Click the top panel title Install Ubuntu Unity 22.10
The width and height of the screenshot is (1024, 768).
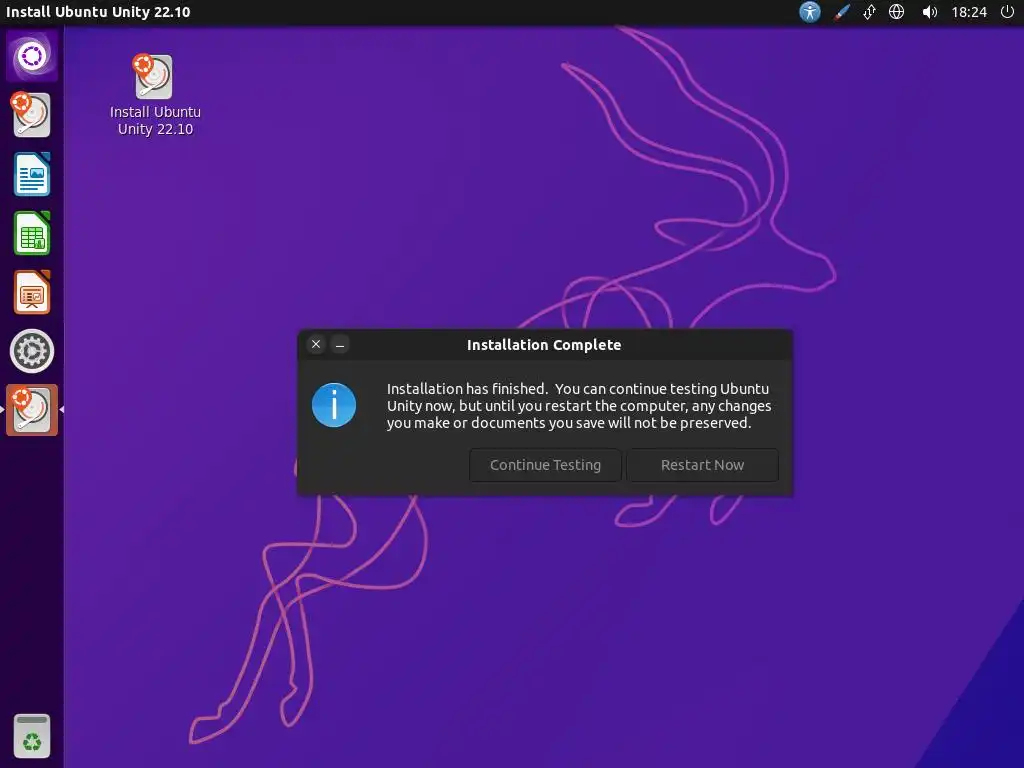pos(98,12)
